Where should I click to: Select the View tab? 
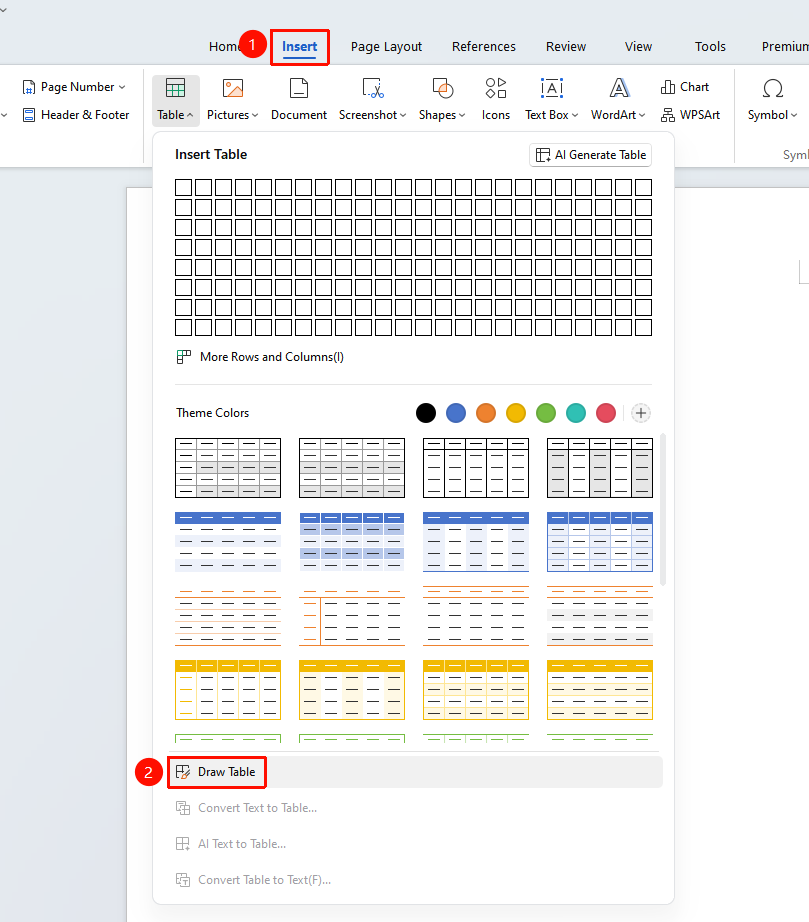coord(638,46)
